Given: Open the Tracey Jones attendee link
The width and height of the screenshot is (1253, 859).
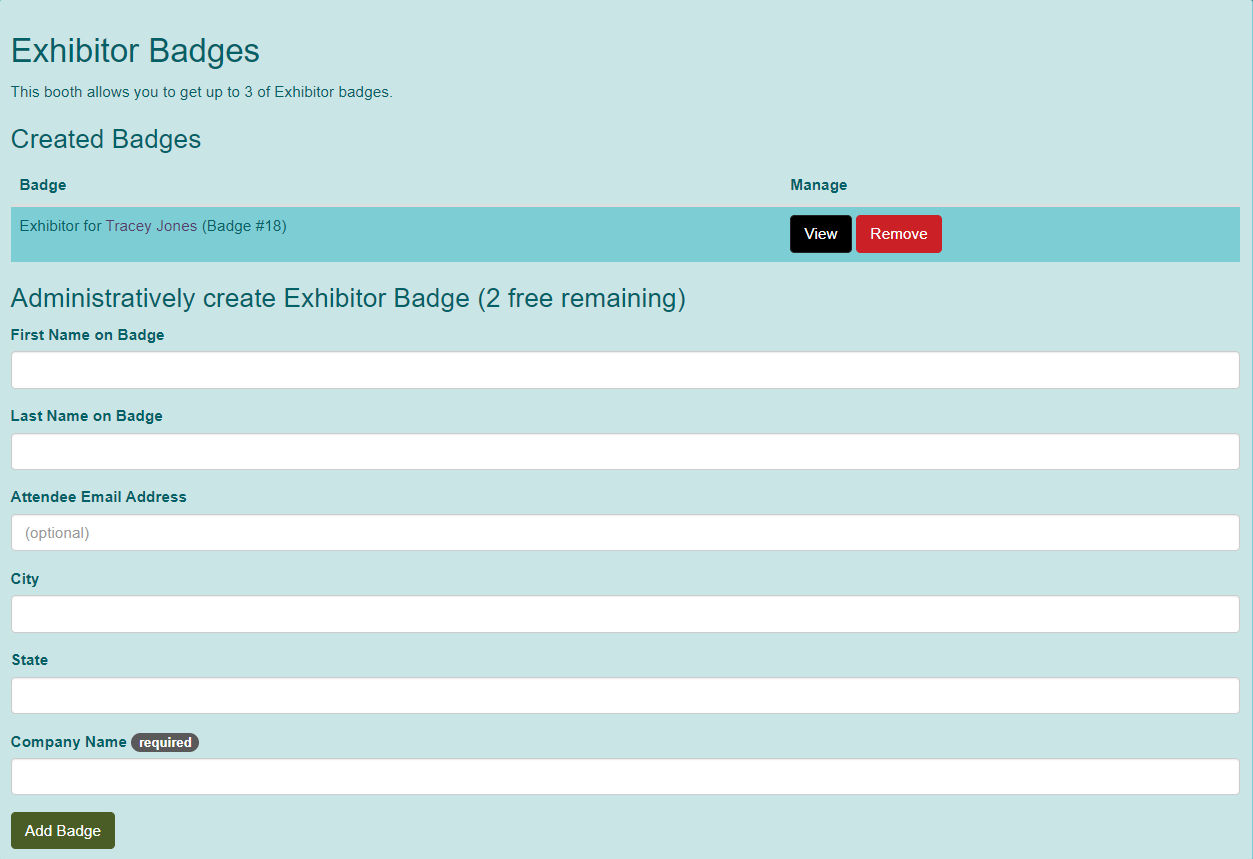Looking at the screenshot, I should point(151,226).
